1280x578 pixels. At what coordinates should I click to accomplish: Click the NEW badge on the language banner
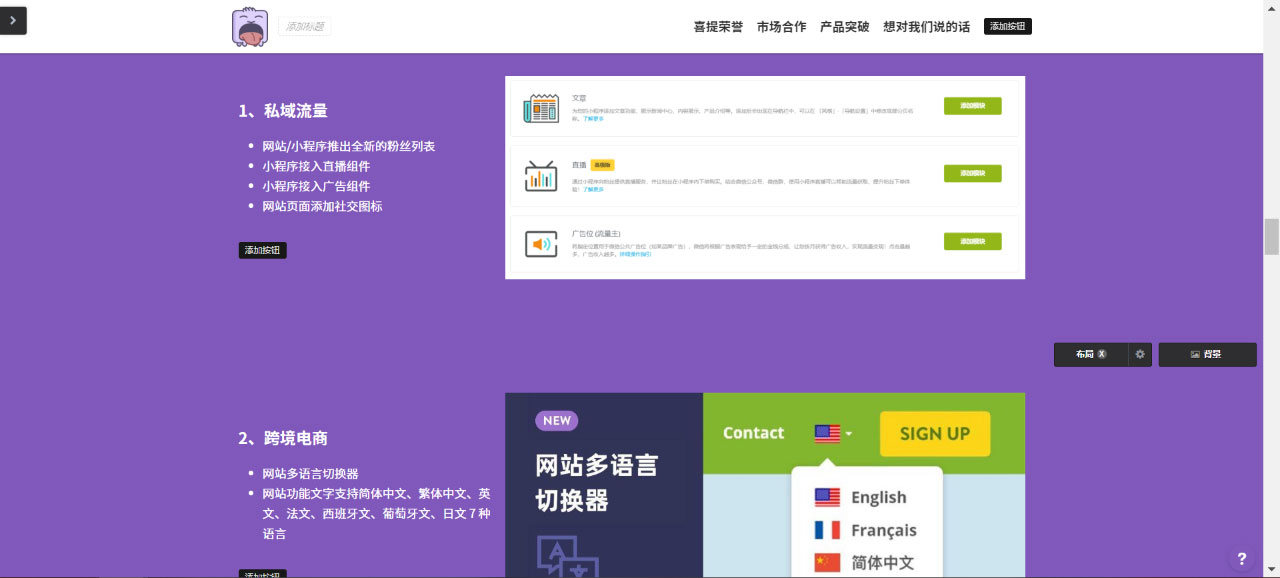(556, 421)
